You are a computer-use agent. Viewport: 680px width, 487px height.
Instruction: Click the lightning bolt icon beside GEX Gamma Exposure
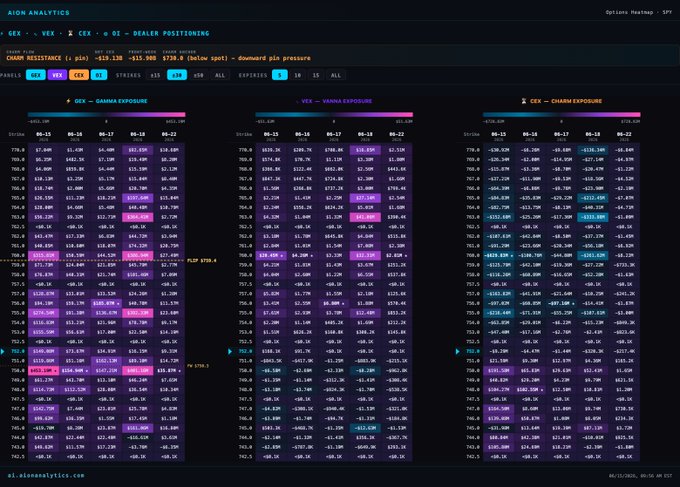click(68, 101)
